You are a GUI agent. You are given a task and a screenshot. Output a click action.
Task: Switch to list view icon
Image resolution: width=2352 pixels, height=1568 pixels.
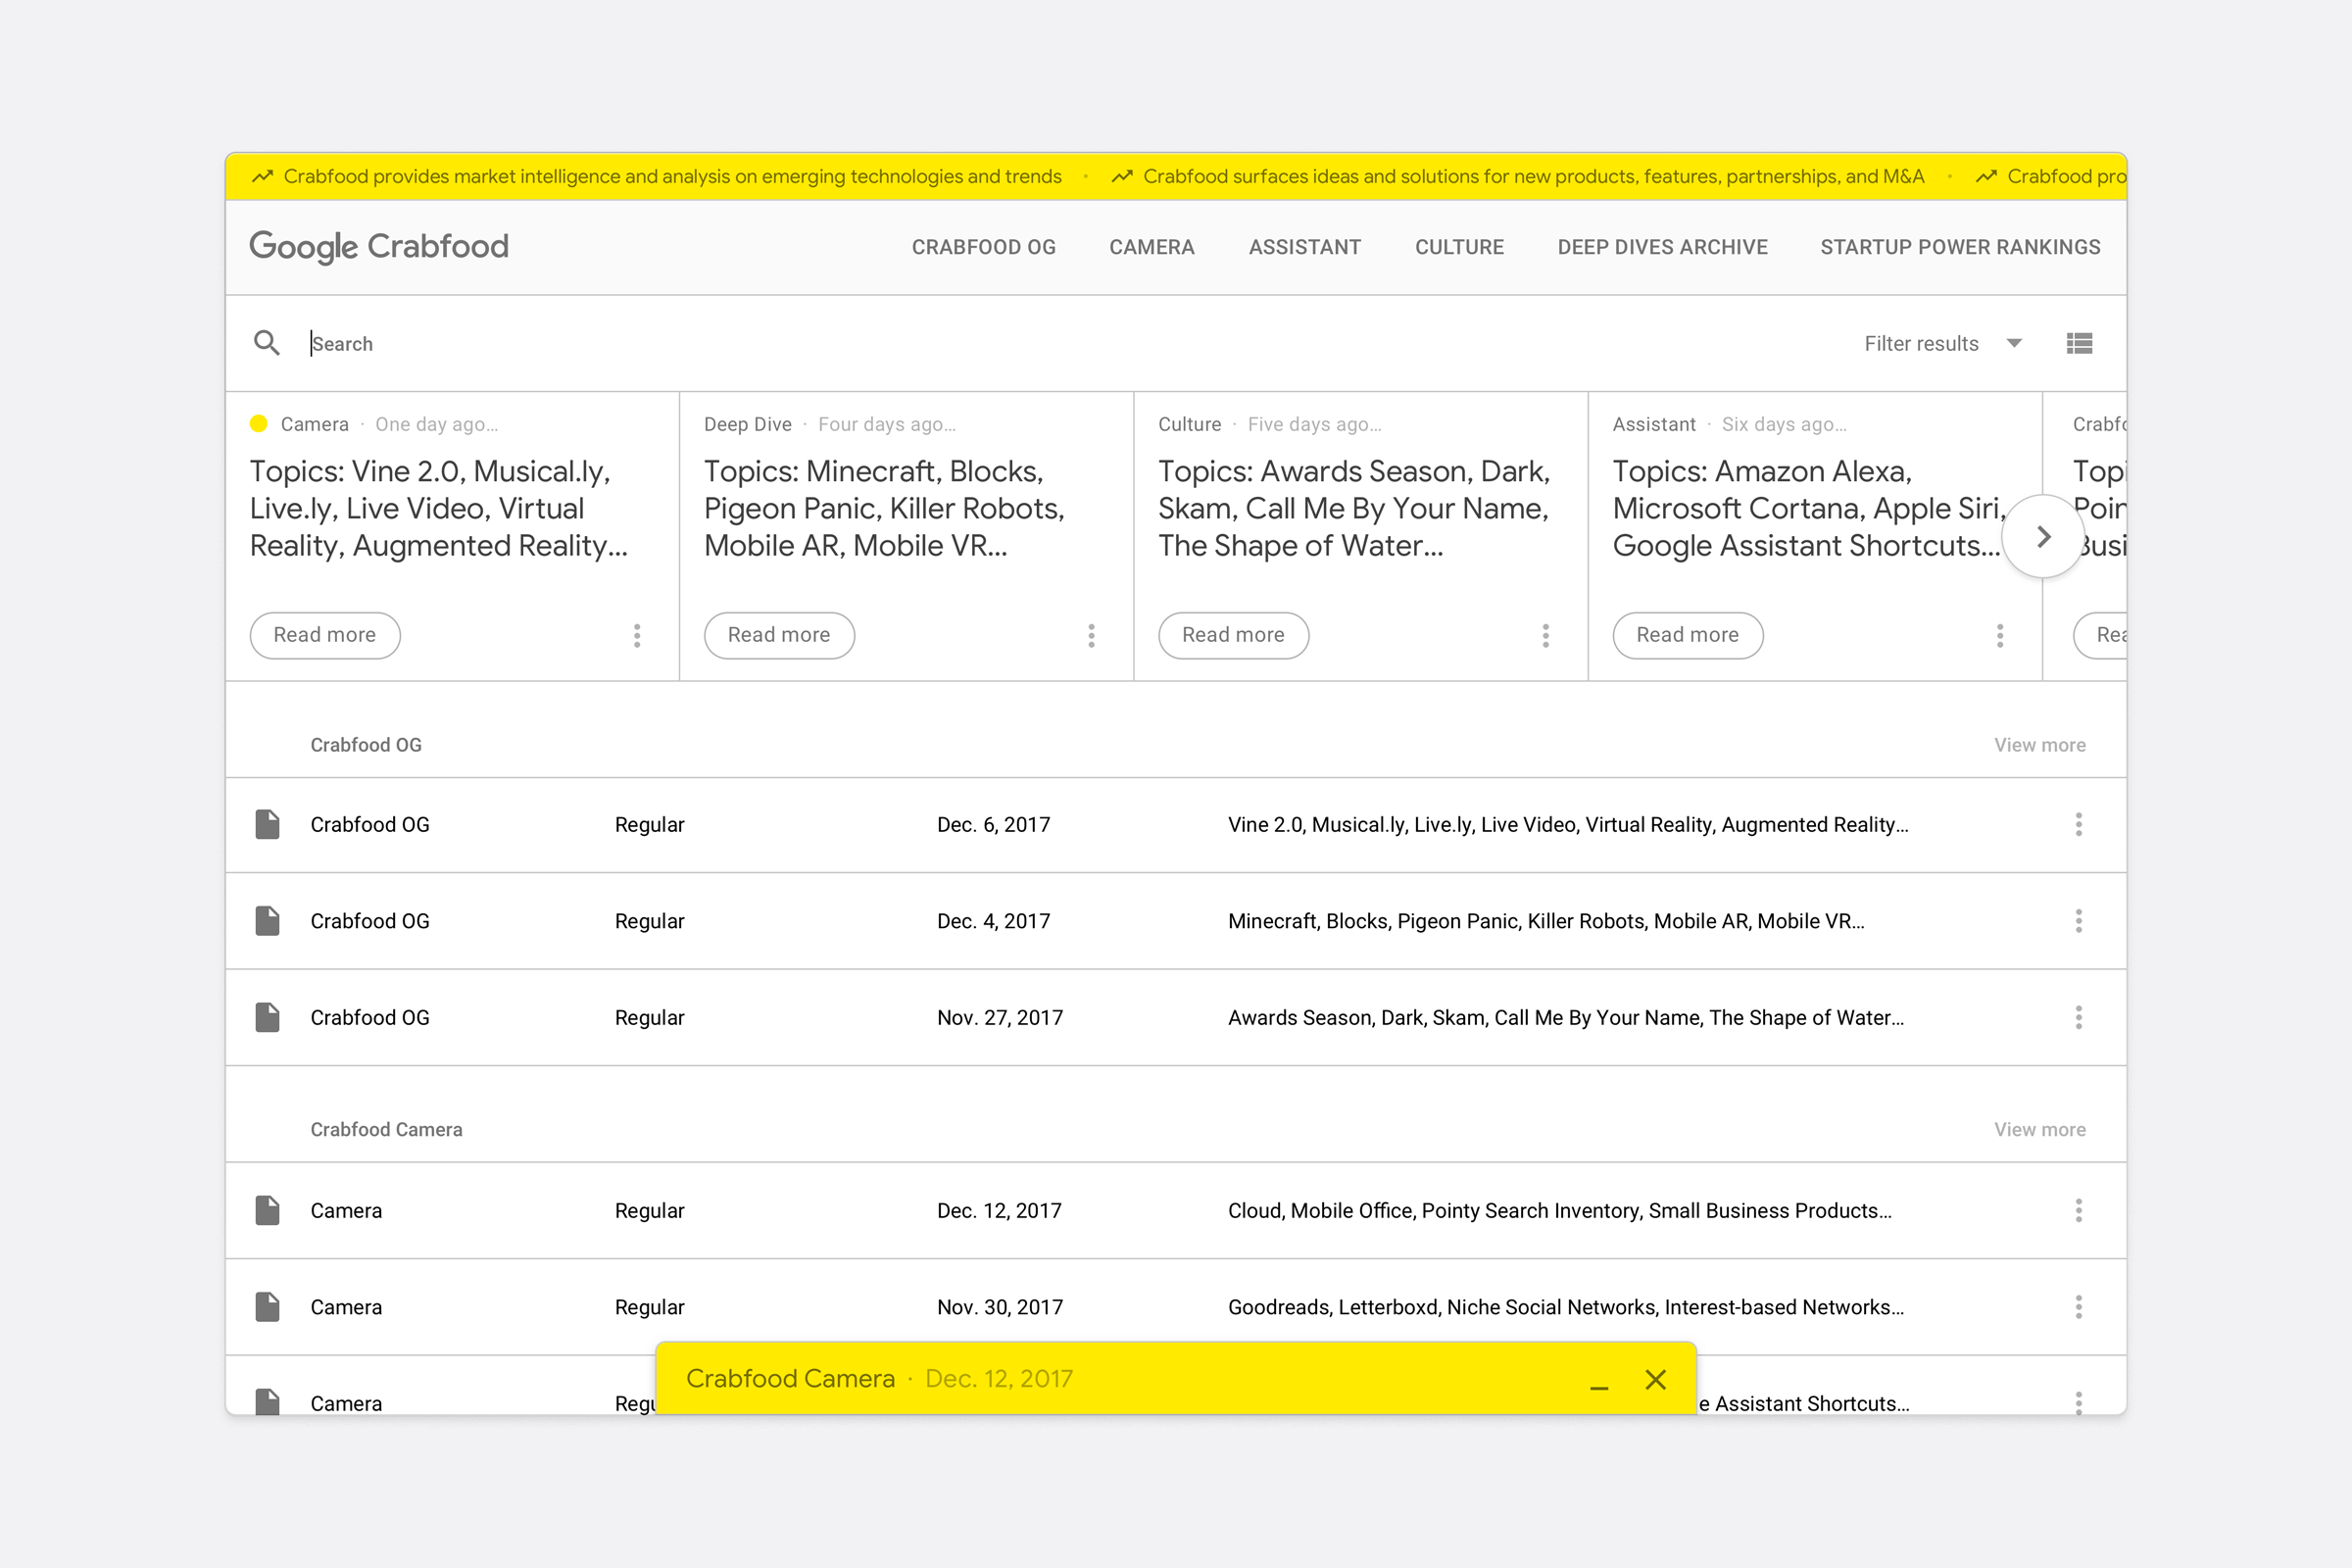tap(2079, 343)
